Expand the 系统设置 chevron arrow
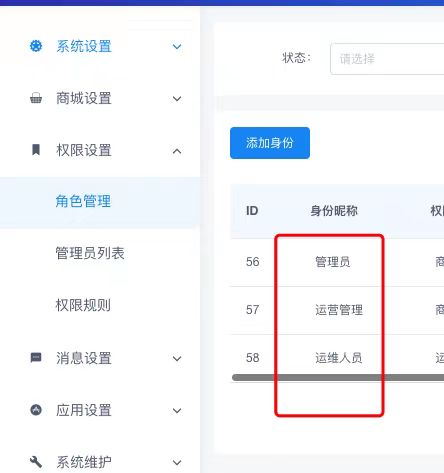The height and width of the screenshot is (473, 444). (x=177, y=47)
